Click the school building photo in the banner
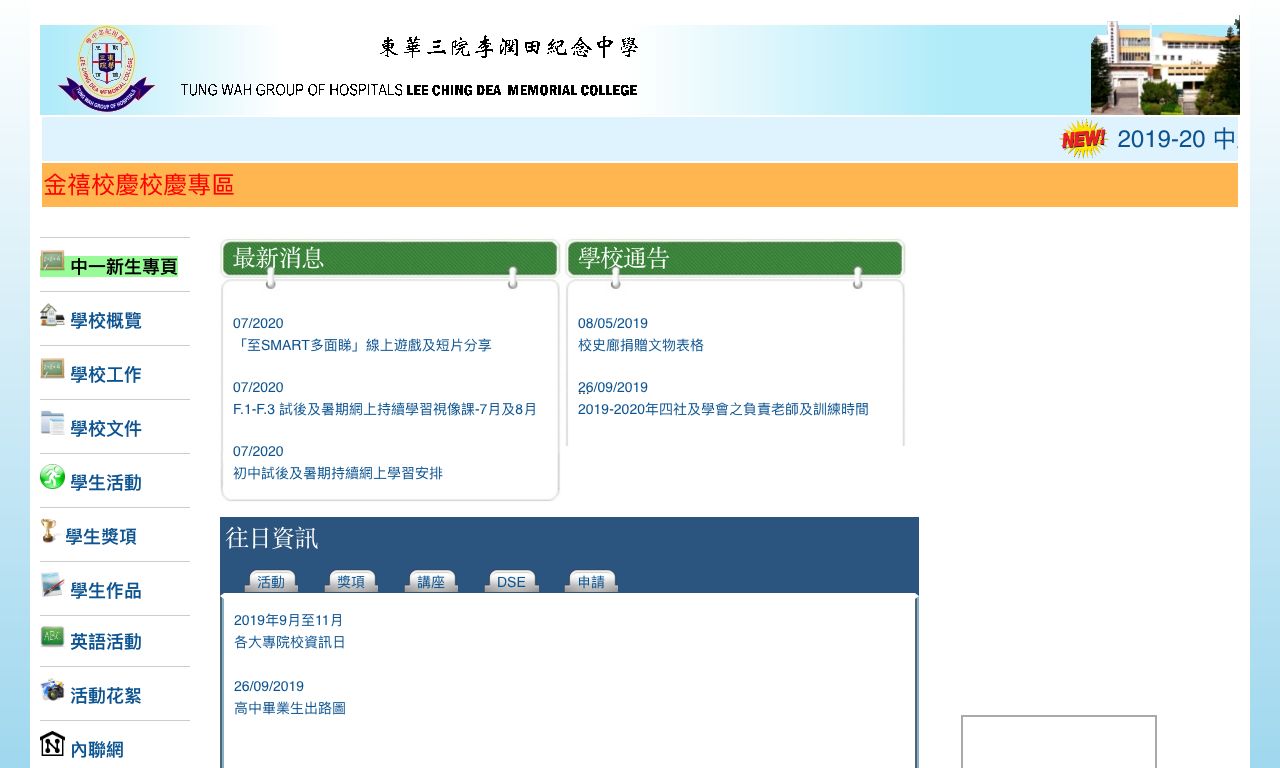This screenshot has width=1280, height=768. click(x=1164, y=68)
